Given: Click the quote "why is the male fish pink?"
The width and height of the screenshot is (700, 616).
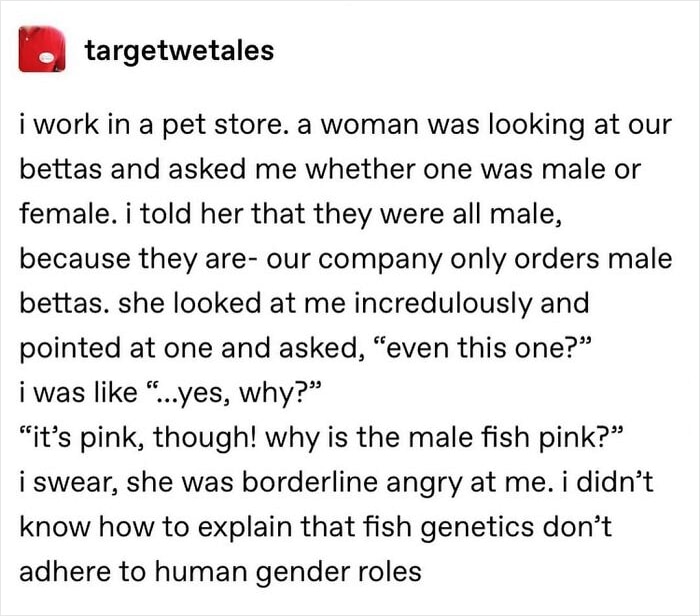Looking at the screenshot, I should point(443,437).
